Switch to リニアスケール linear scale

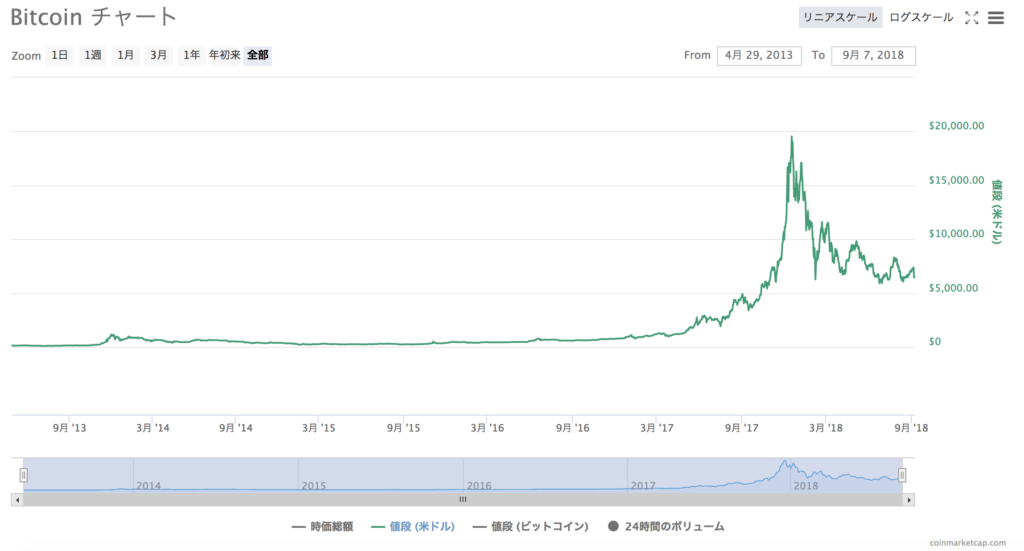click(x=840, y=18)
